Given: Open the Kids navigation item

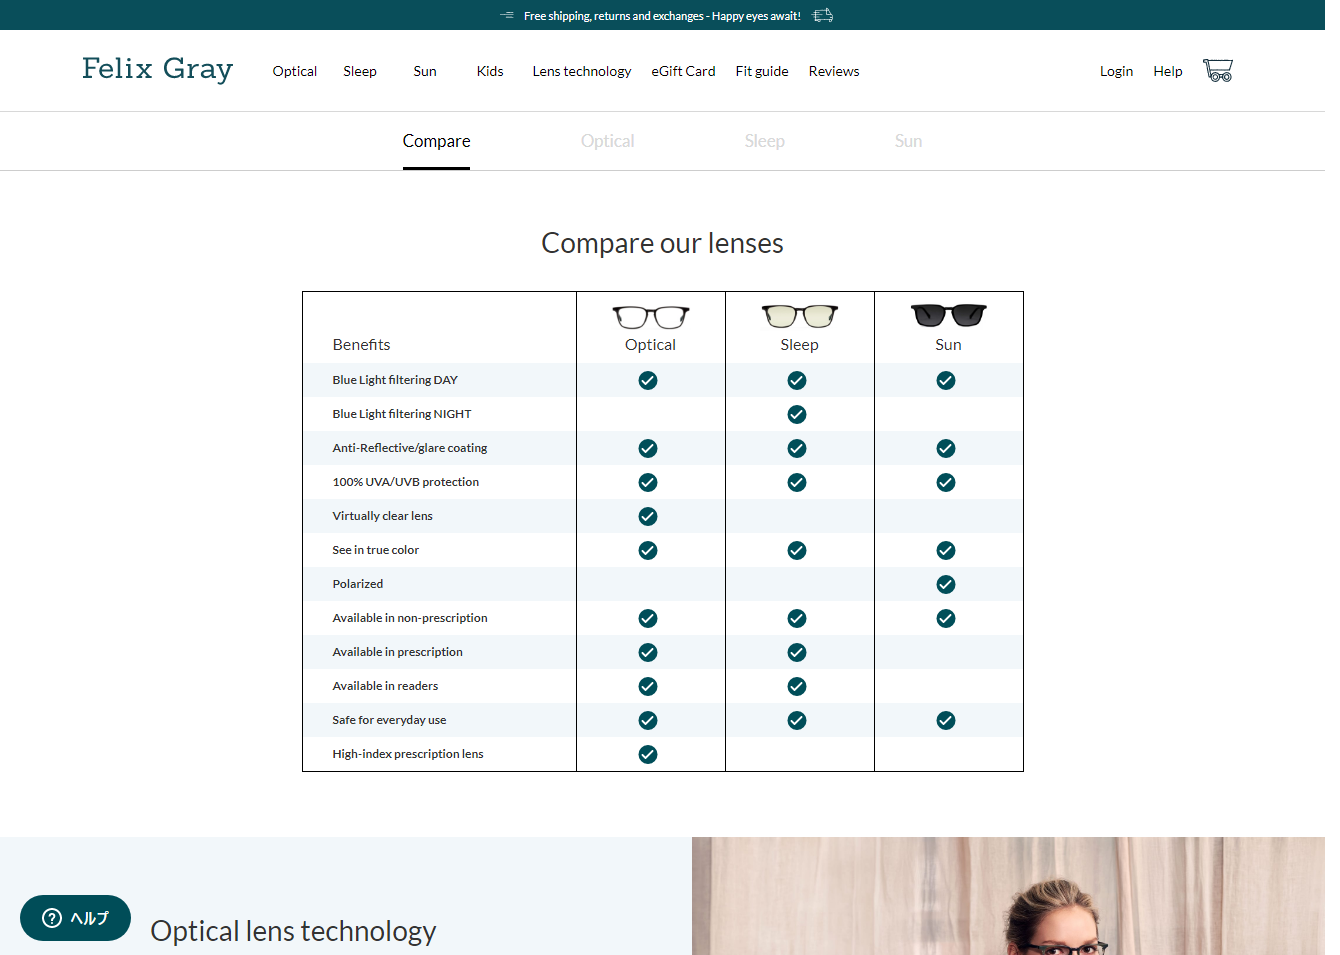Looking at the screenshot, I should [490, 71].
